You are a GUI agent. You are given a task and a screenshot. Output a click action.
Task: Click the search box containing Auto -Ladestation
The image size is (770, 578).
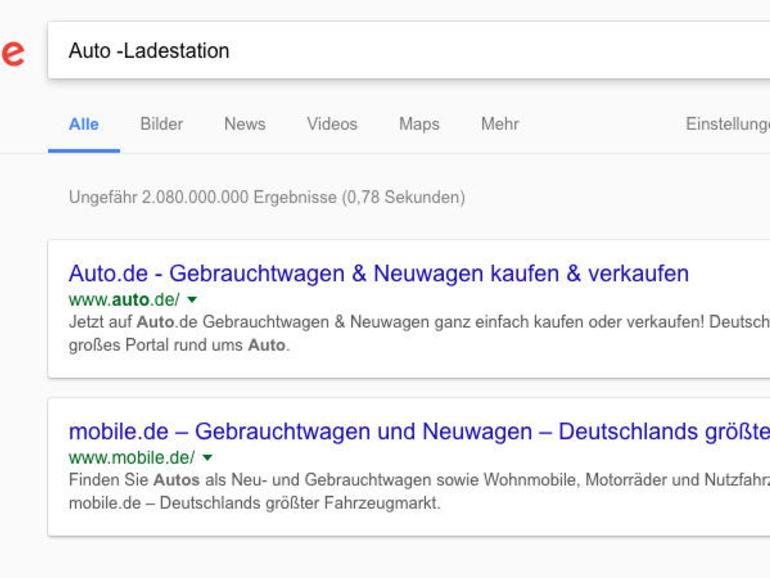[409, 50]
